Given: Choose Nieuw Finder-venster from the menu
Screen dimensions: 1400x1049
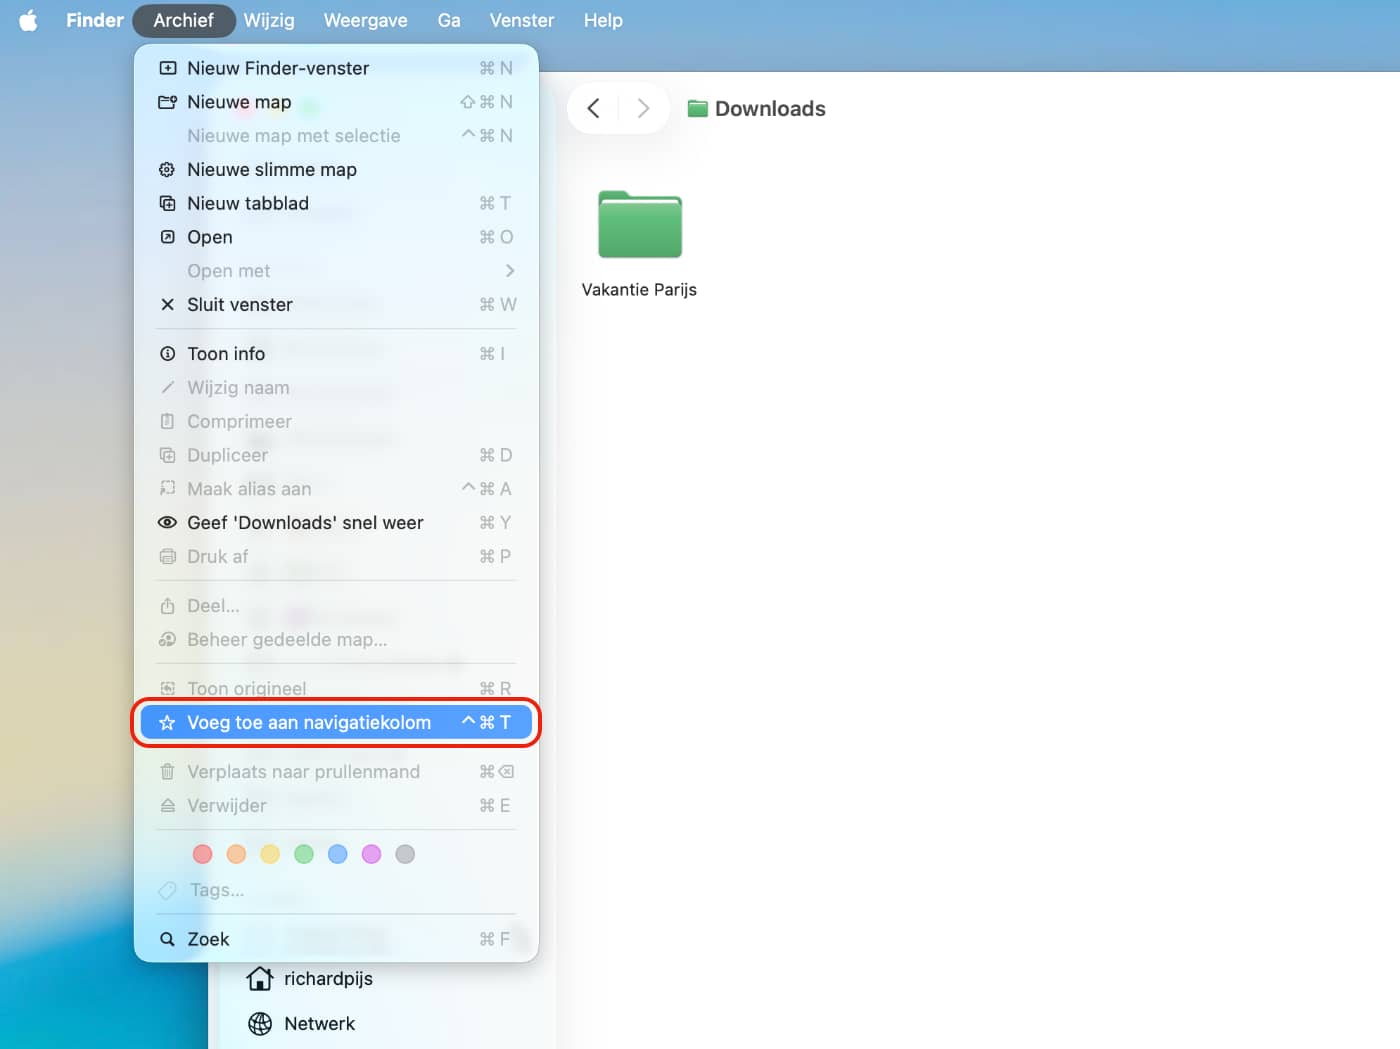Looking at the screenshot, I should coord(278,68).
